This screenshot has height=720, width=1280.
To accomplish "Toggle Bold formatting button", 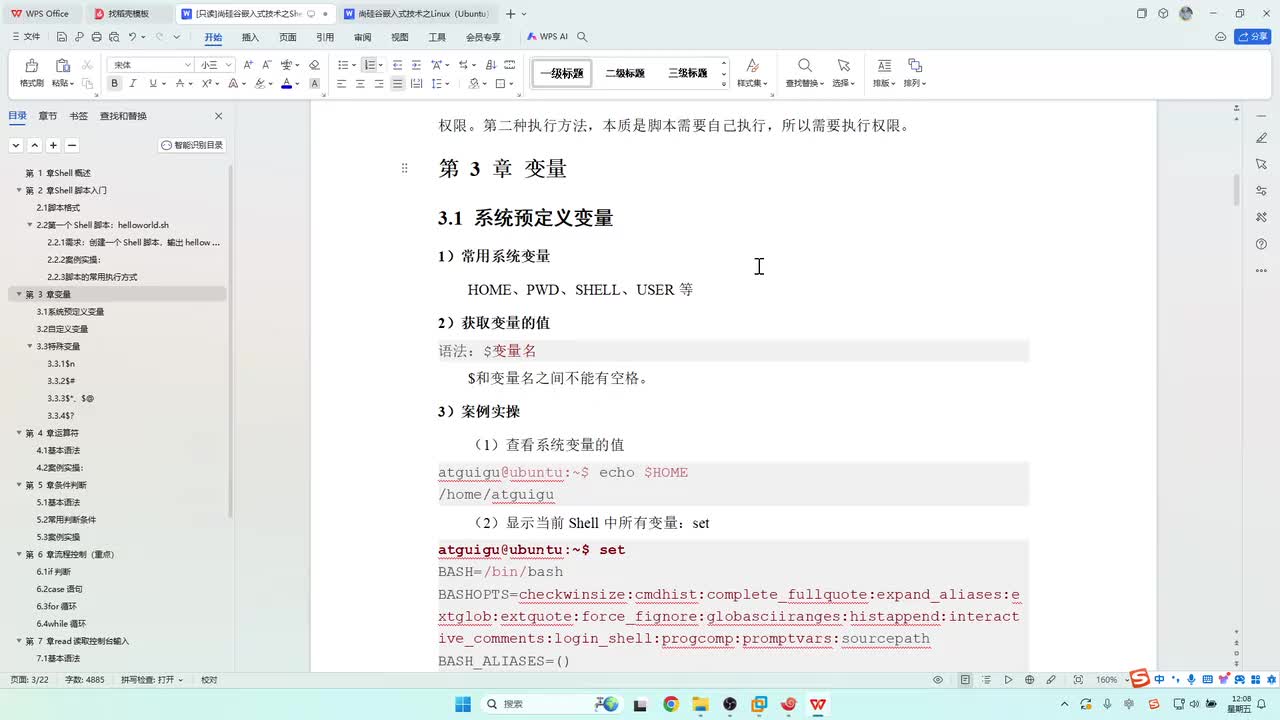I will point(114,84).
